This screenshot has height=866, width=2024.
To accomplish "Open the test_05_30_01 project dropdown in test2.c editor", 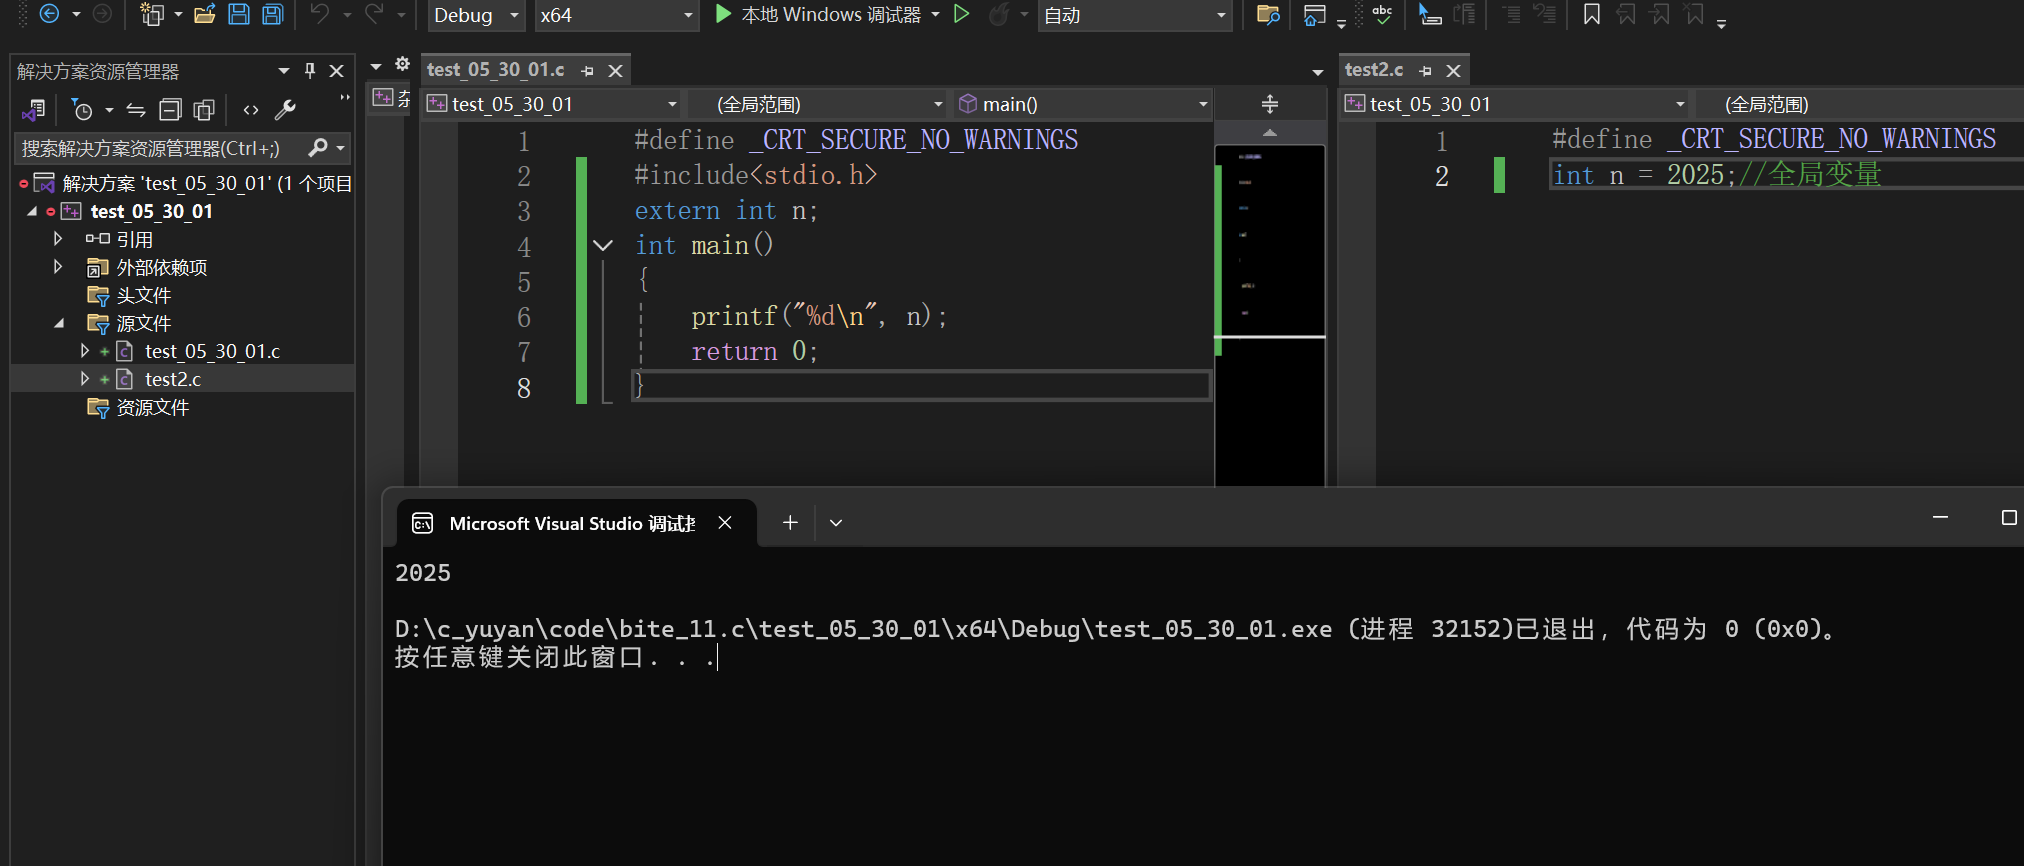I will pos(1515,104).
